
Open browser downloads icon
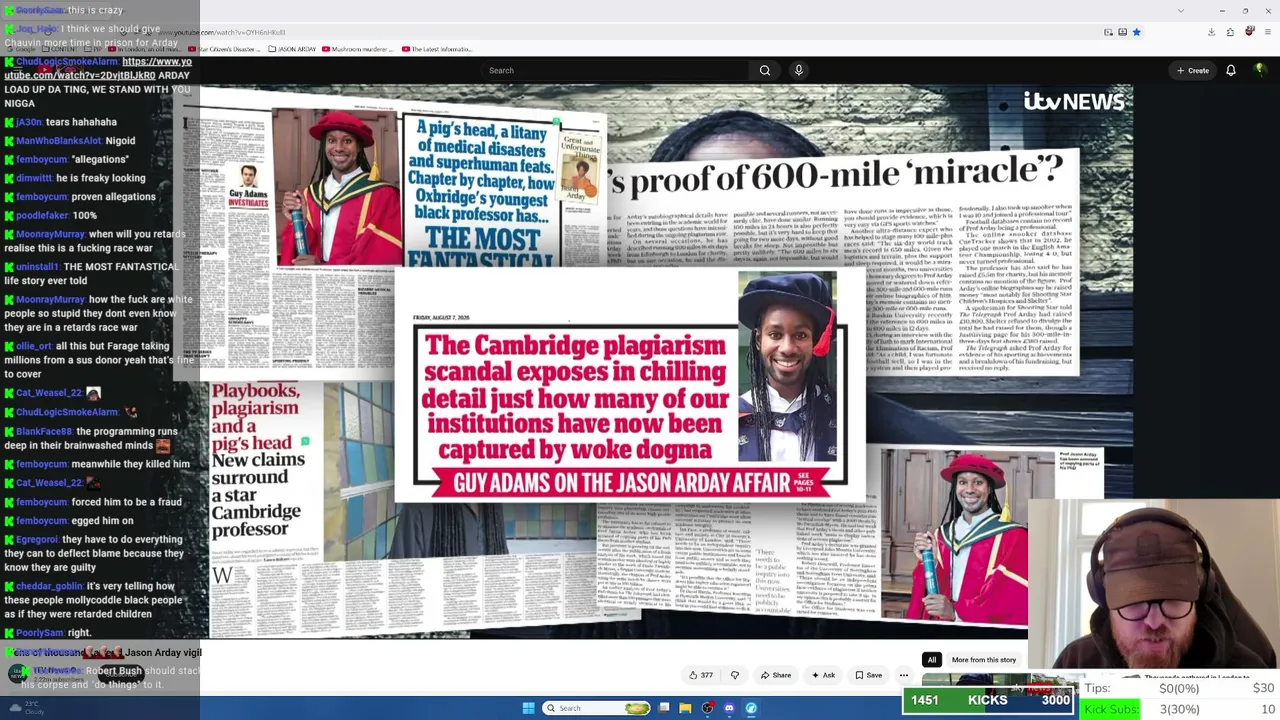click(x=1211, y=32)
